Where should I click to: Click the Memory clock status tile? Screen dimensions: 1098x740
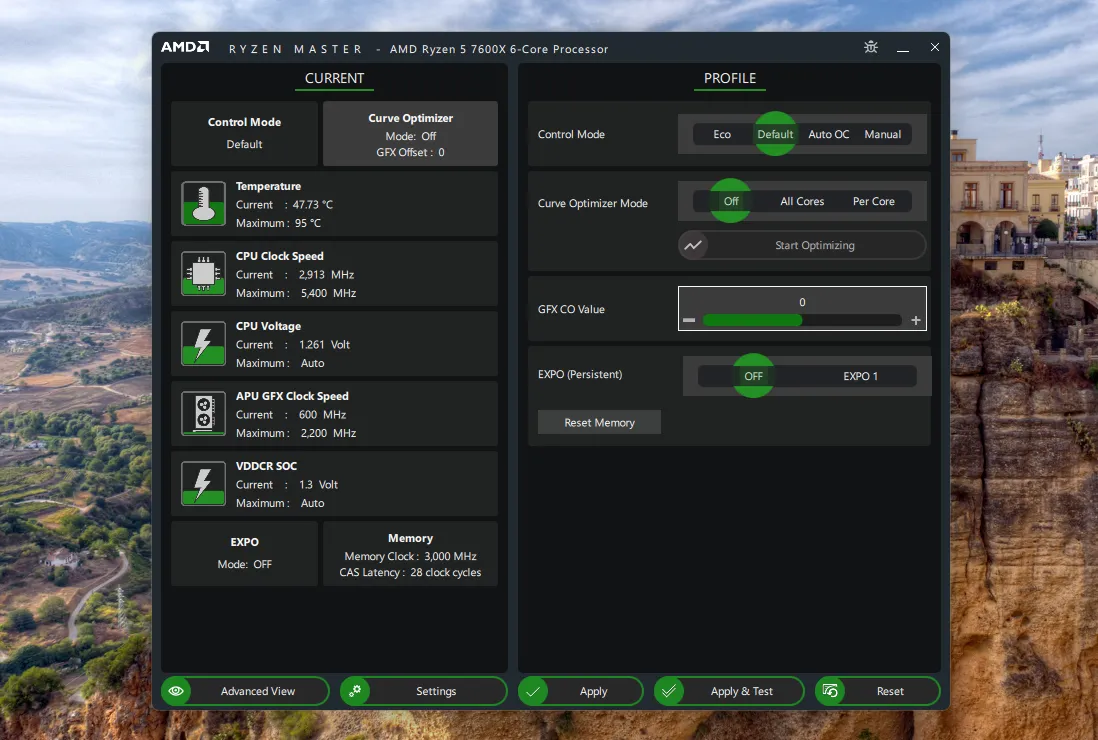pyautogui.click(x=410, y=553)
